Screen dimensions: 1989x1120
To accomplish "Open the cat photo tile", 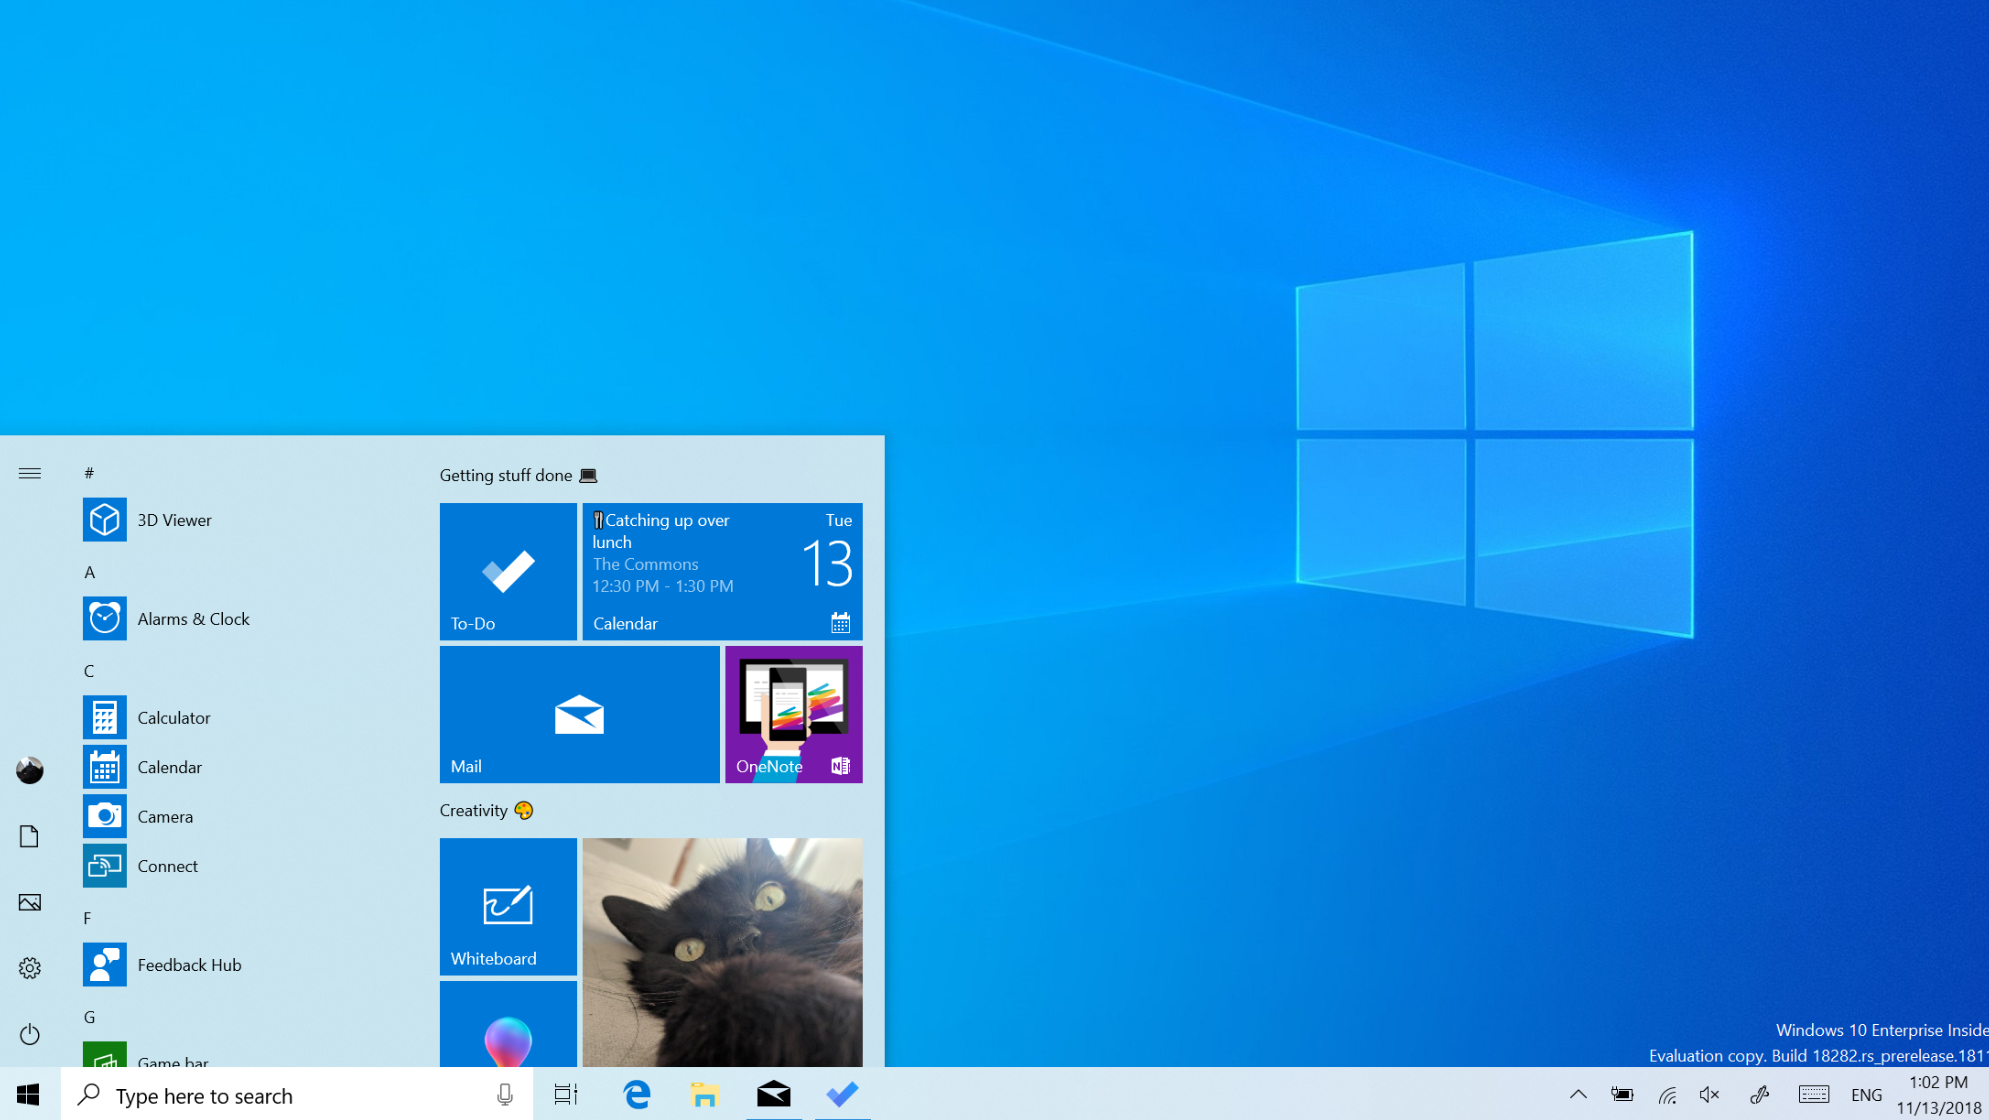I will pyautogui.click(x=722, y=950).
